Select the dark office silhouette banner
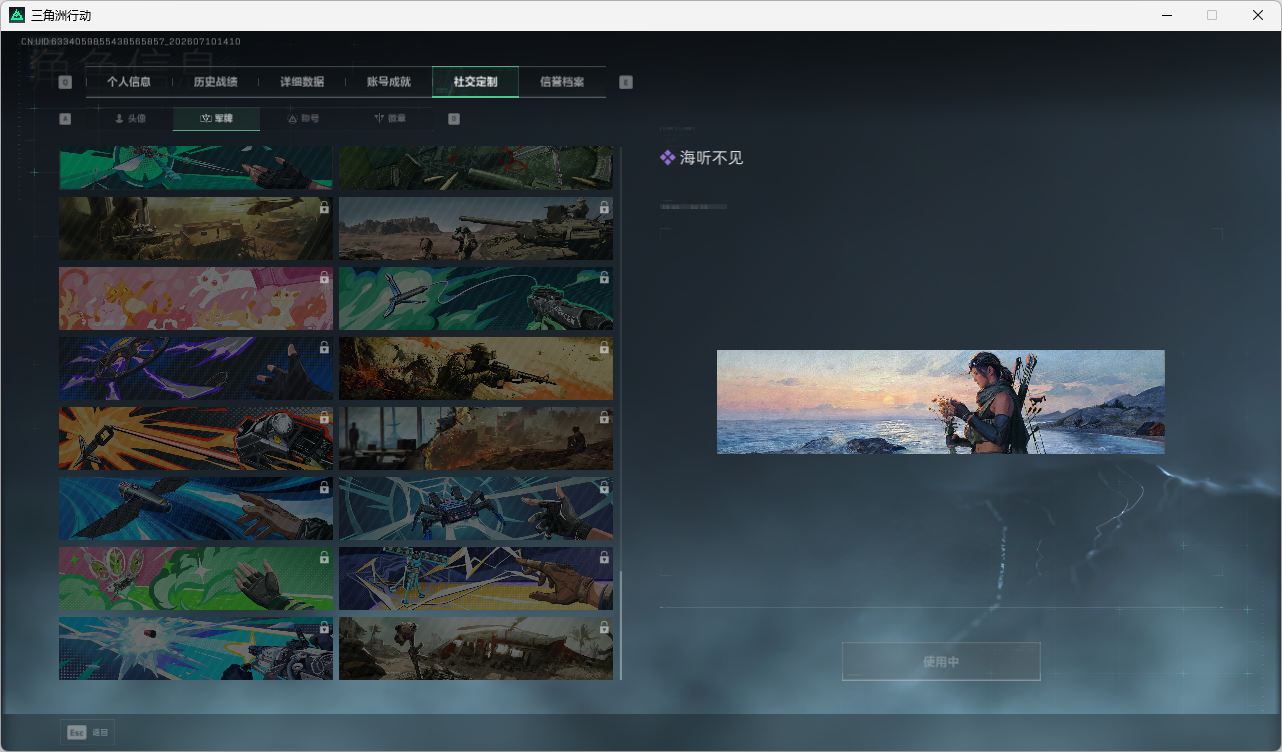1282x752 pixels. coord(476,438)
